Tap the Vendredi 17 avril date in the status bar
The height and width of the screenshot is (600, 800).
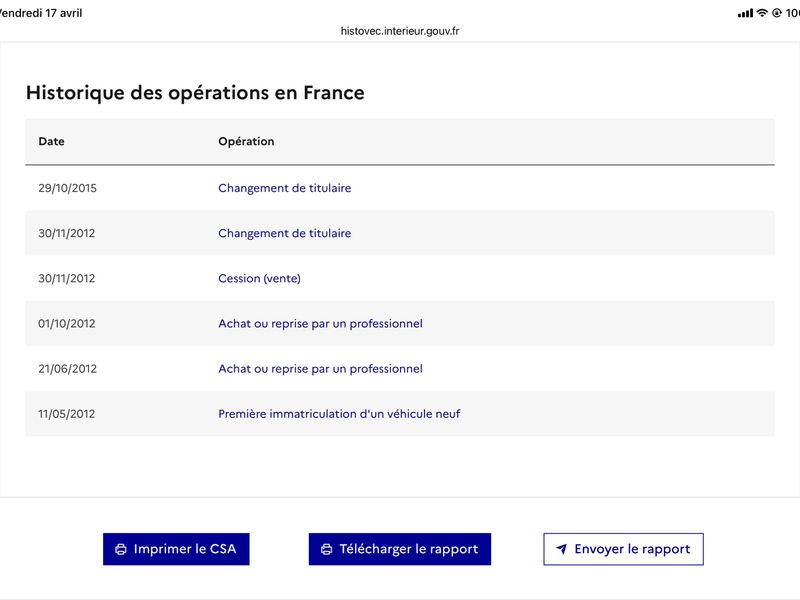[41, 13]
